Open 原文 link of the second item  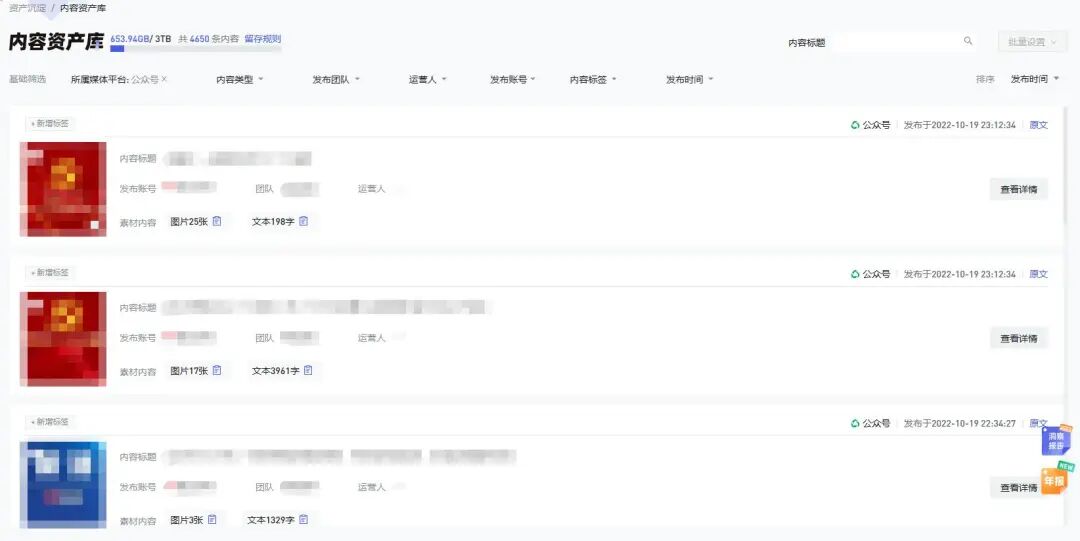(x=1038, y=274)
